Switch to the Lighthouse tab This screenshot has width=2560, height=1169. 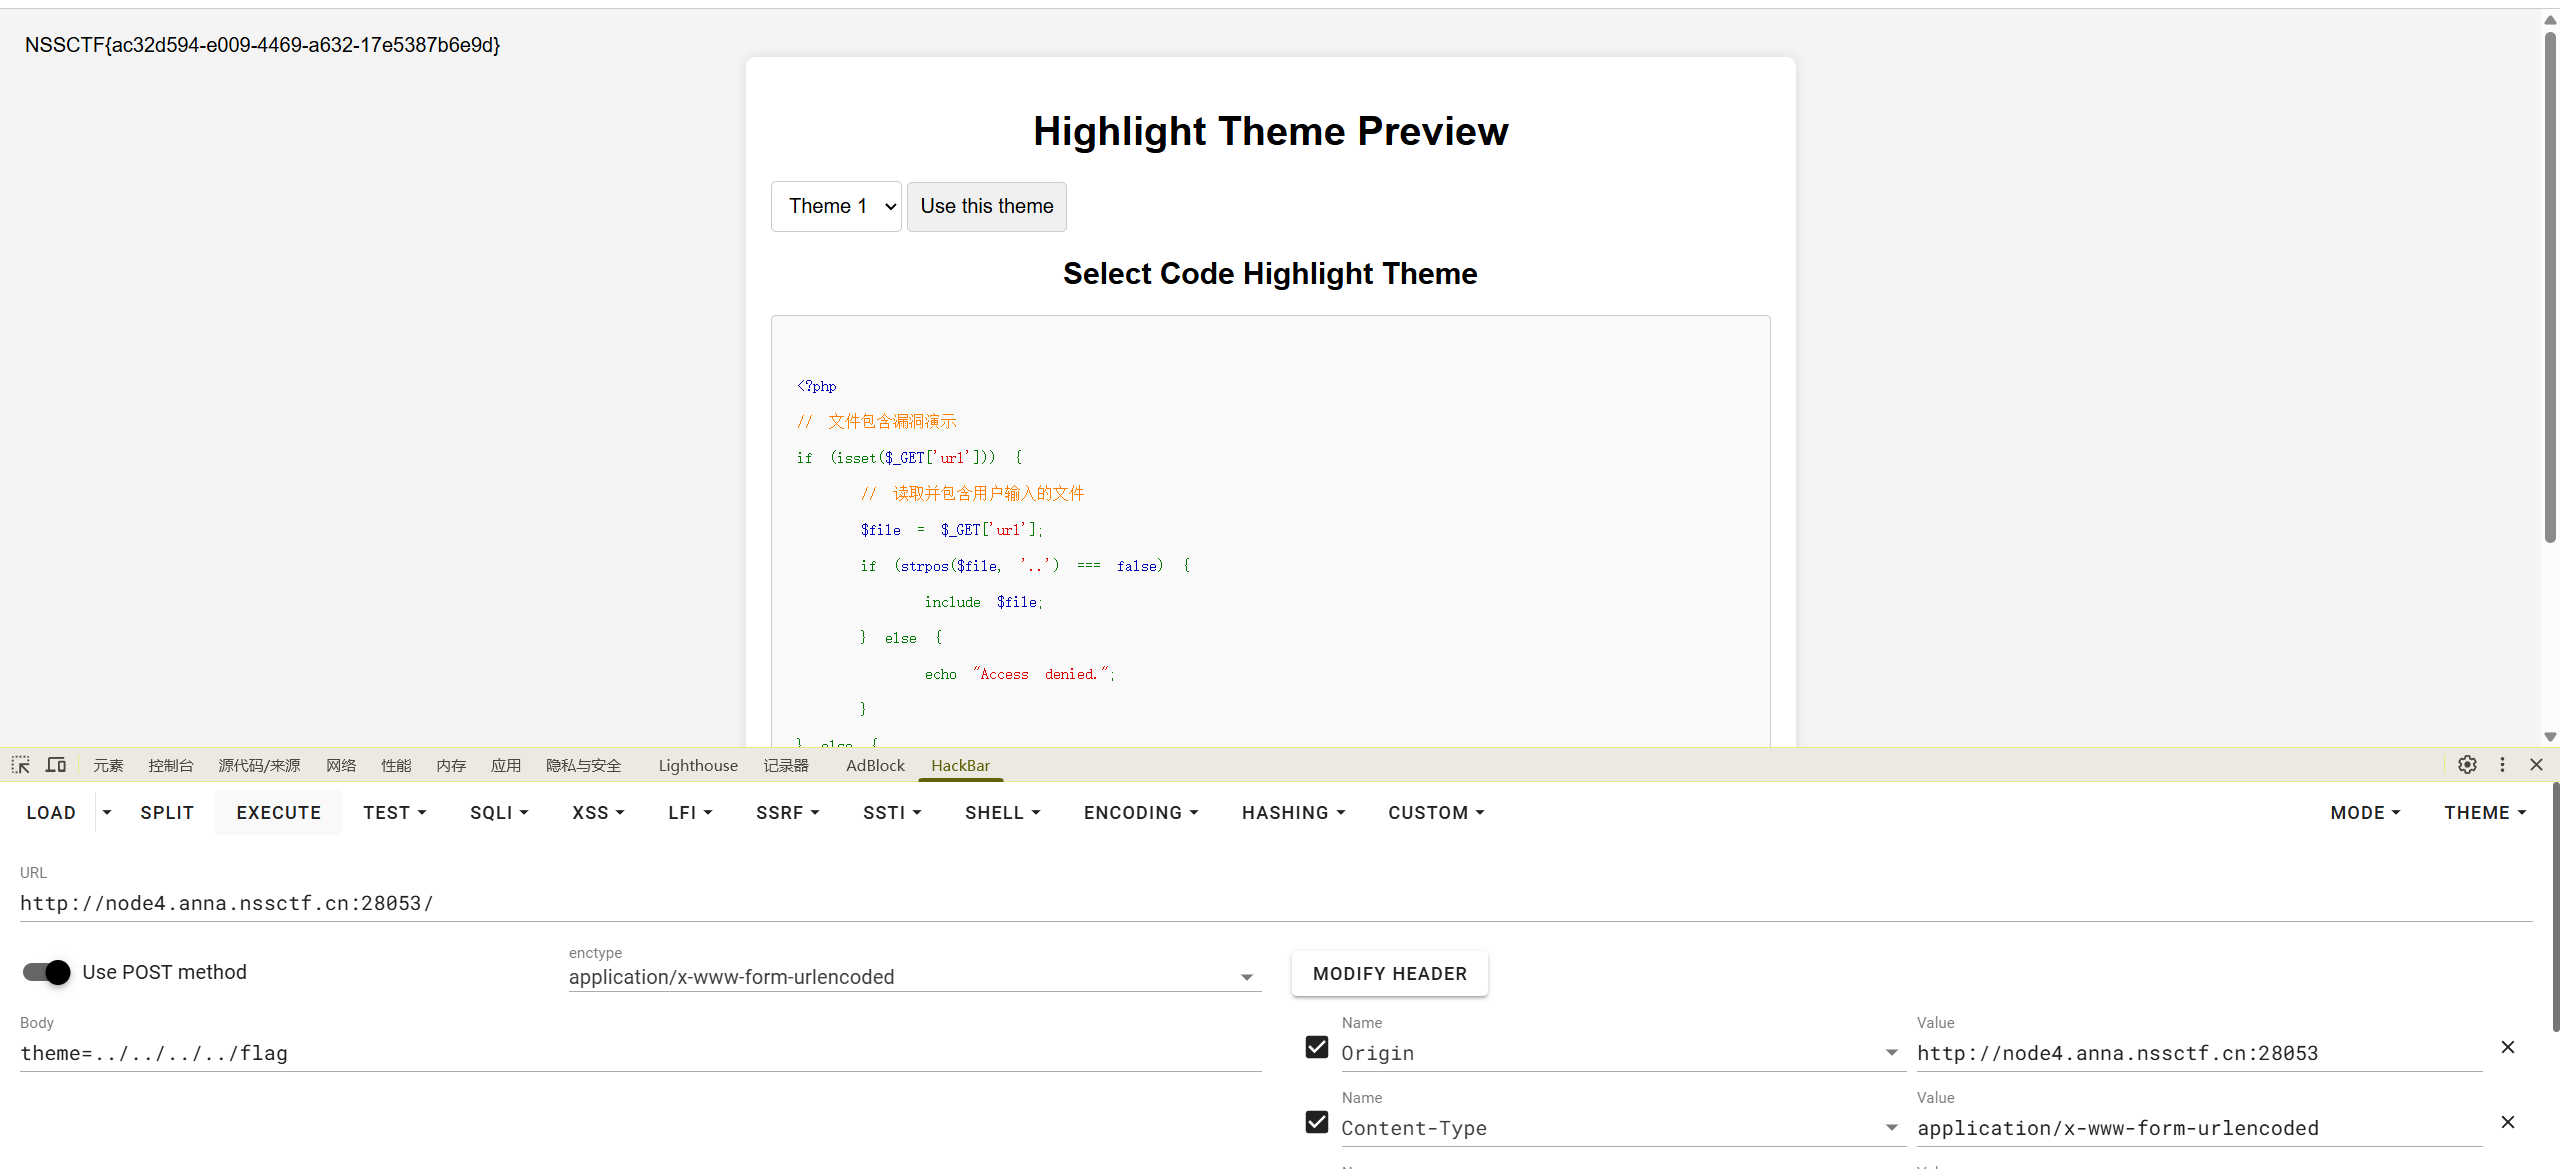[698, 765]
